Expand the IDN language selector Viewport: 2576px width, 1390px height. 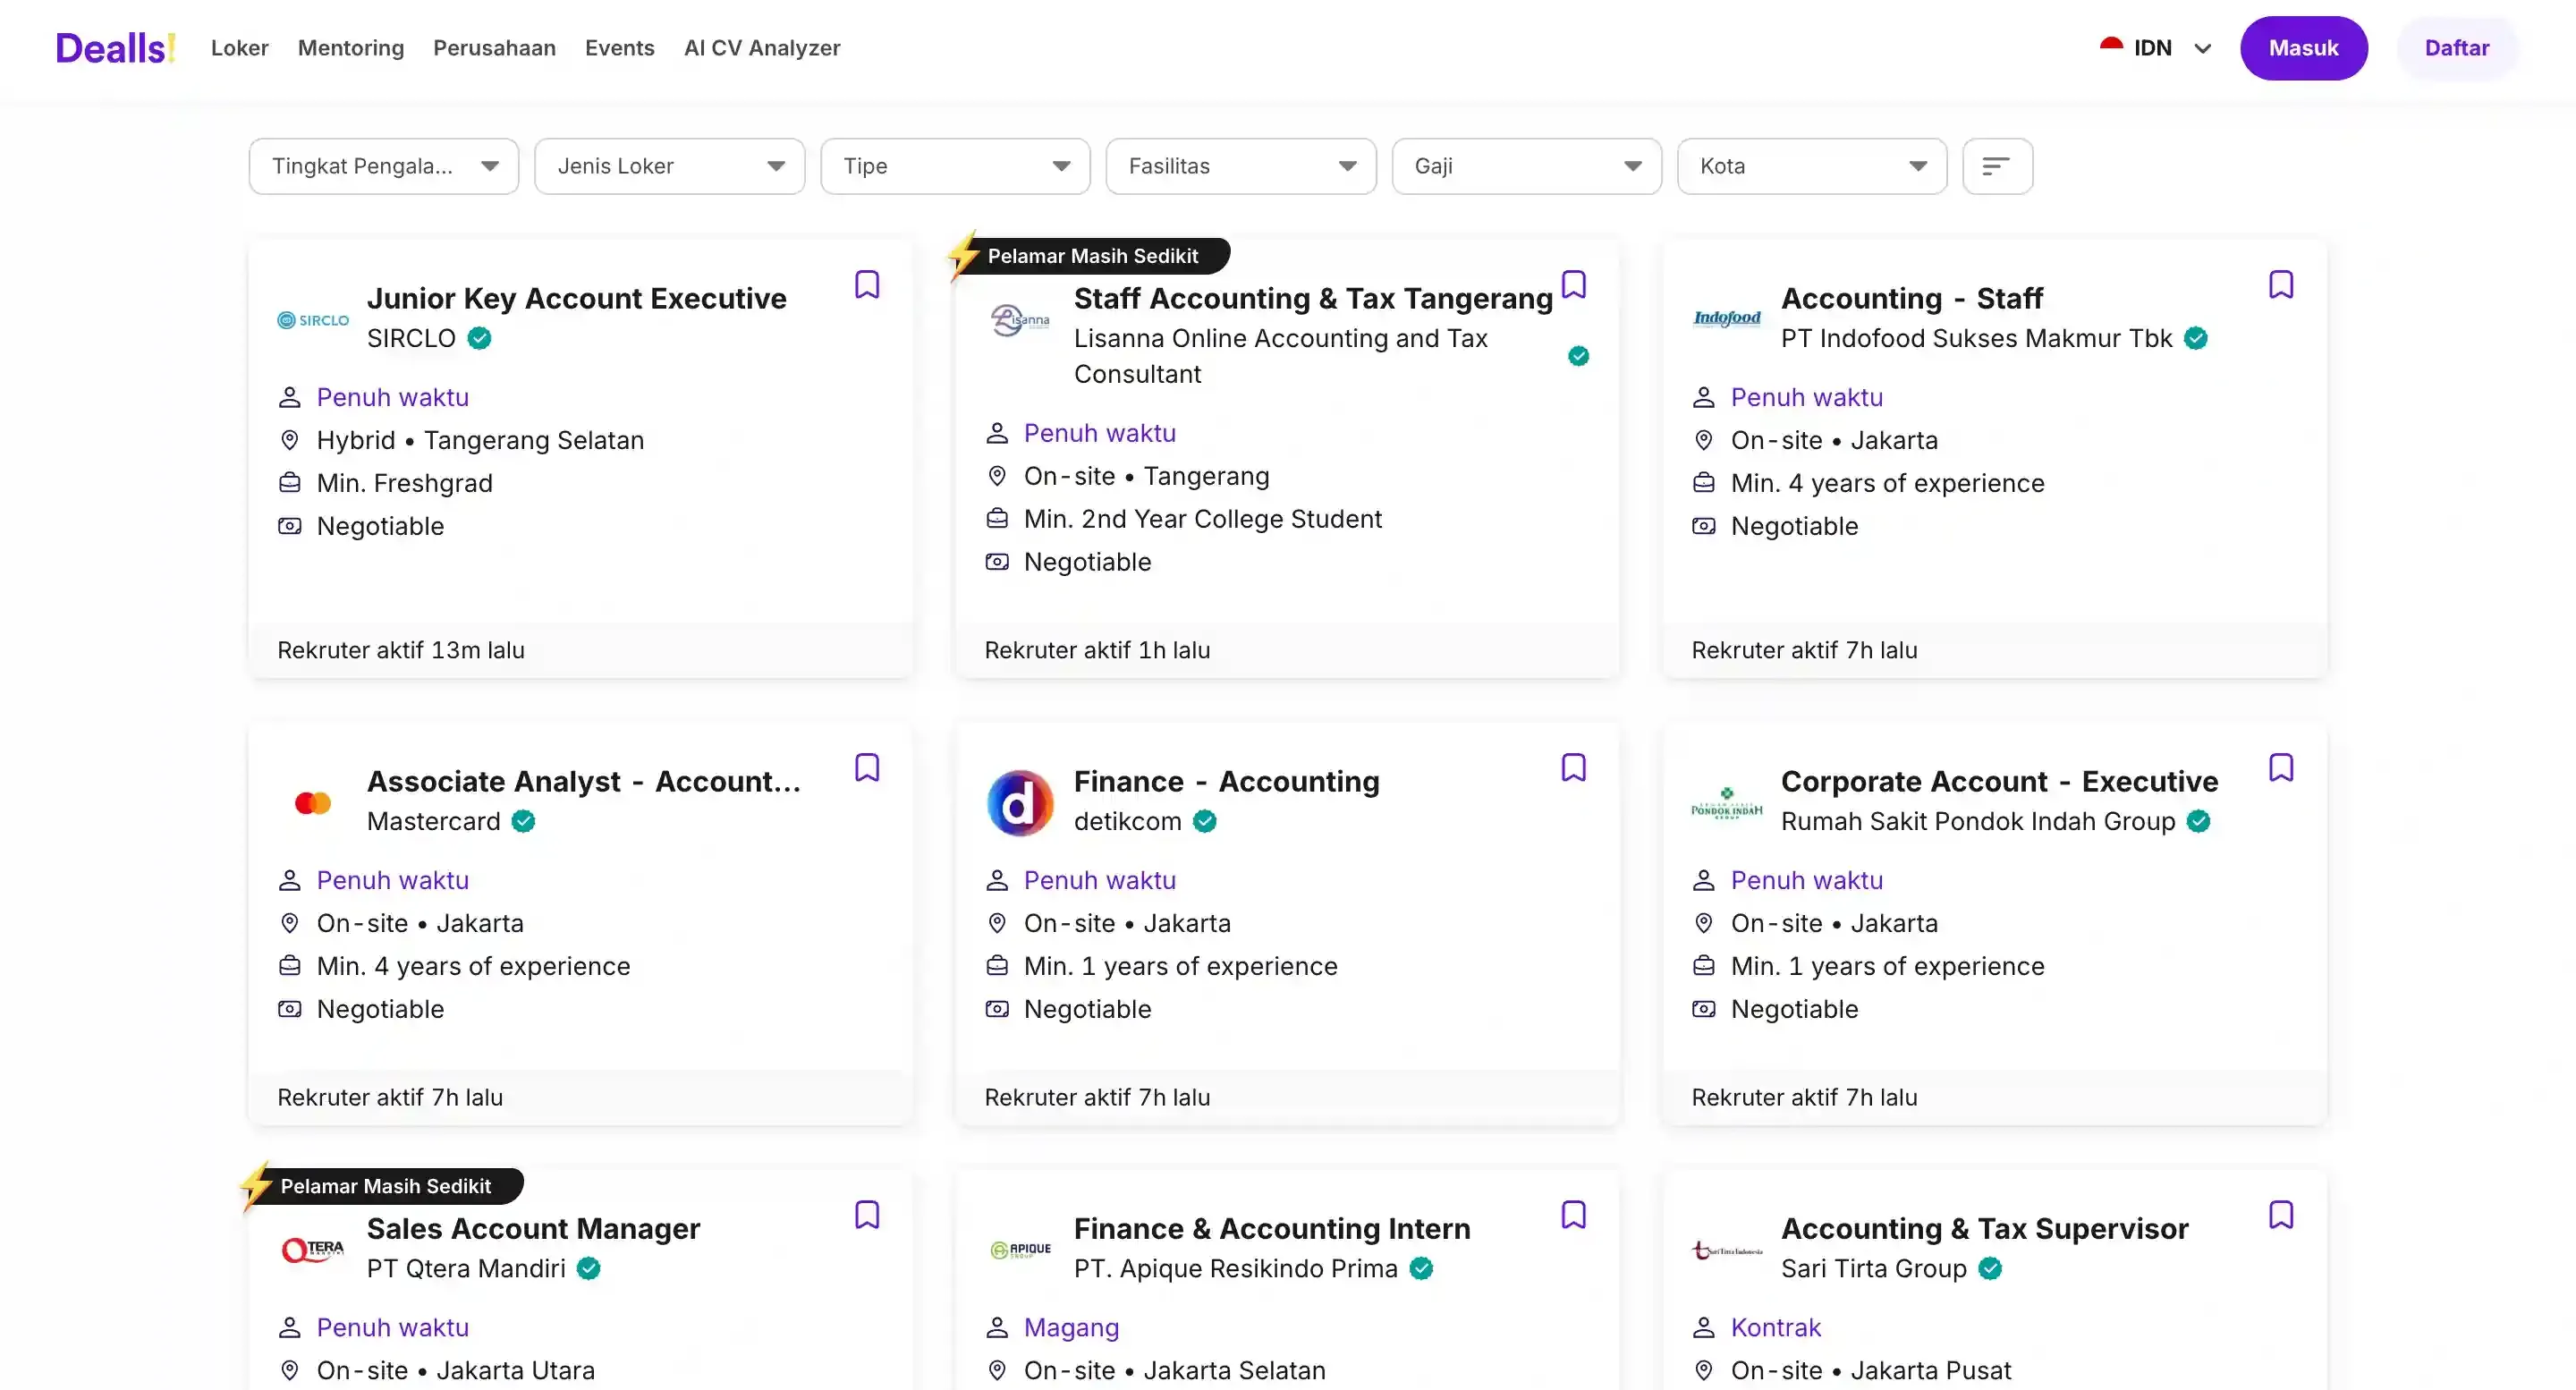2155,48
